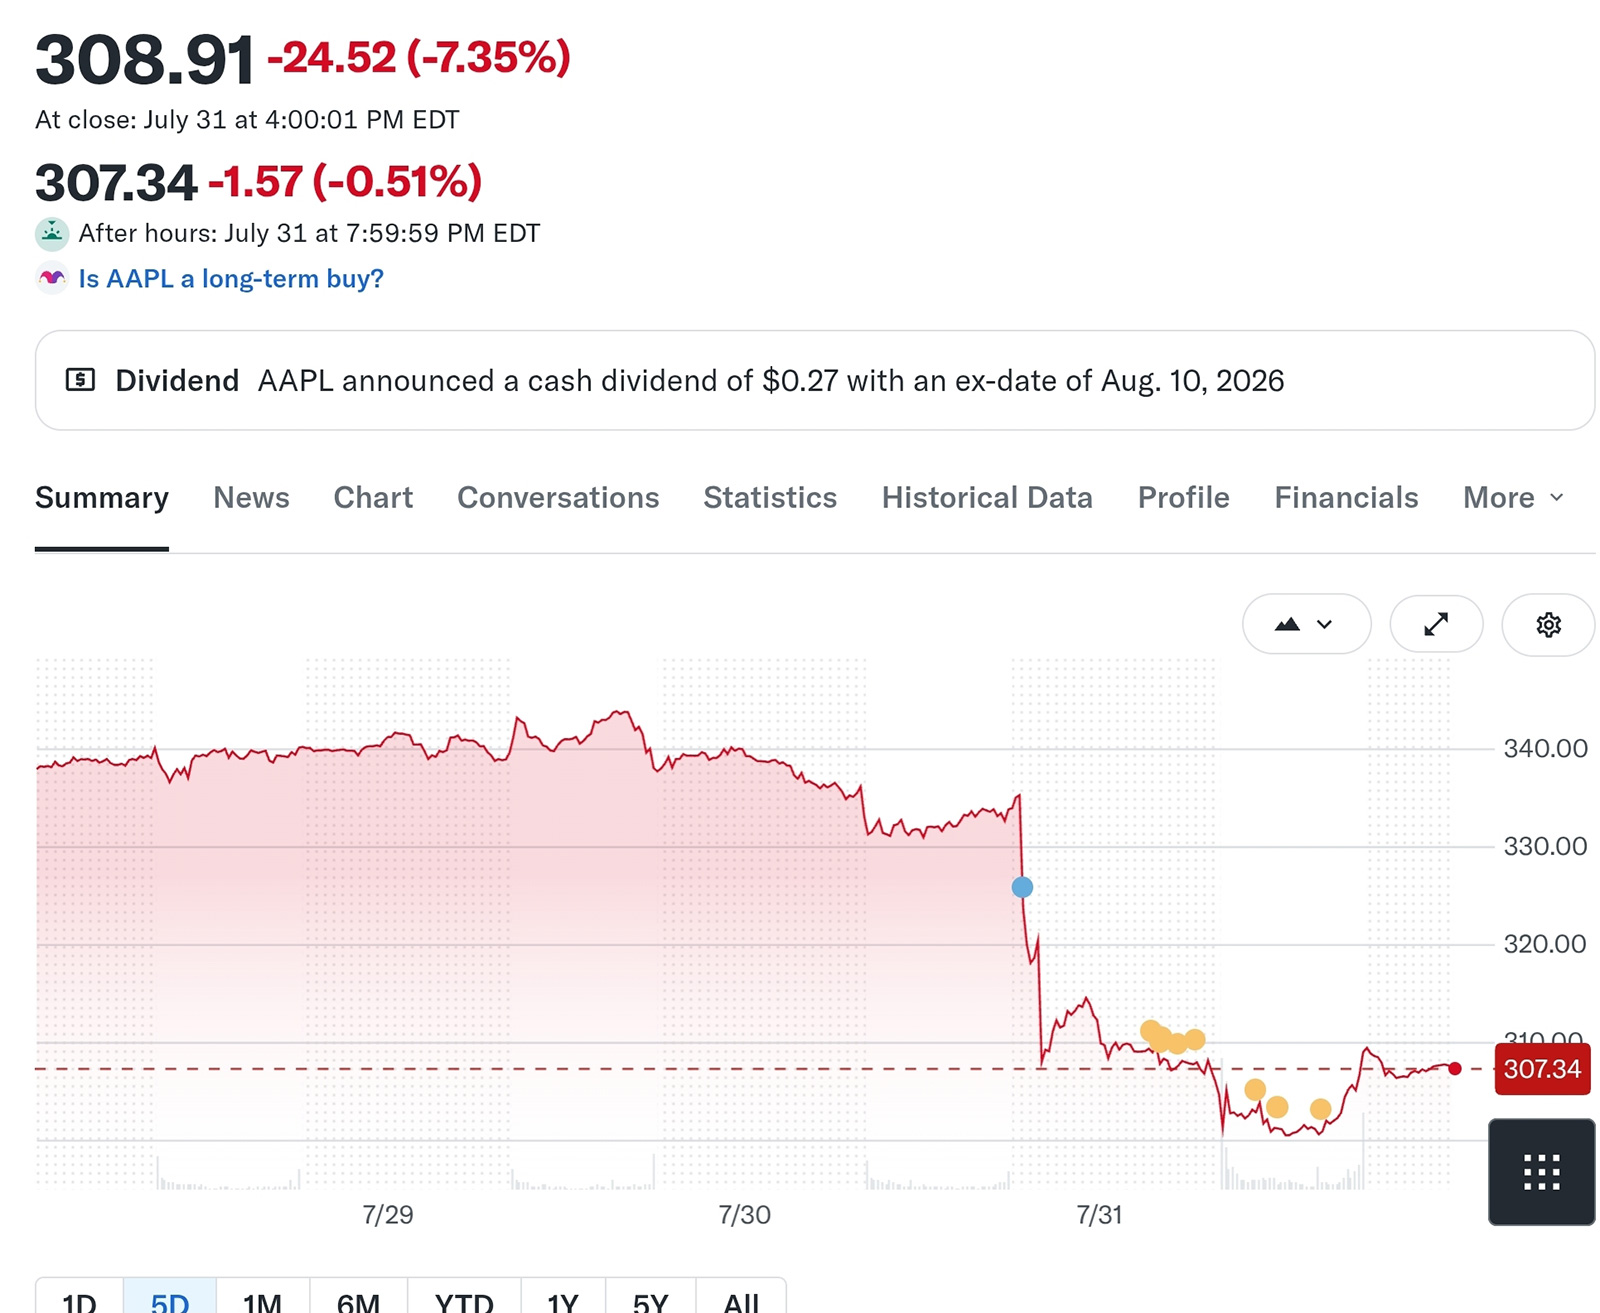
Task: Open the Historical Data tab
Action: pos(987,498)
